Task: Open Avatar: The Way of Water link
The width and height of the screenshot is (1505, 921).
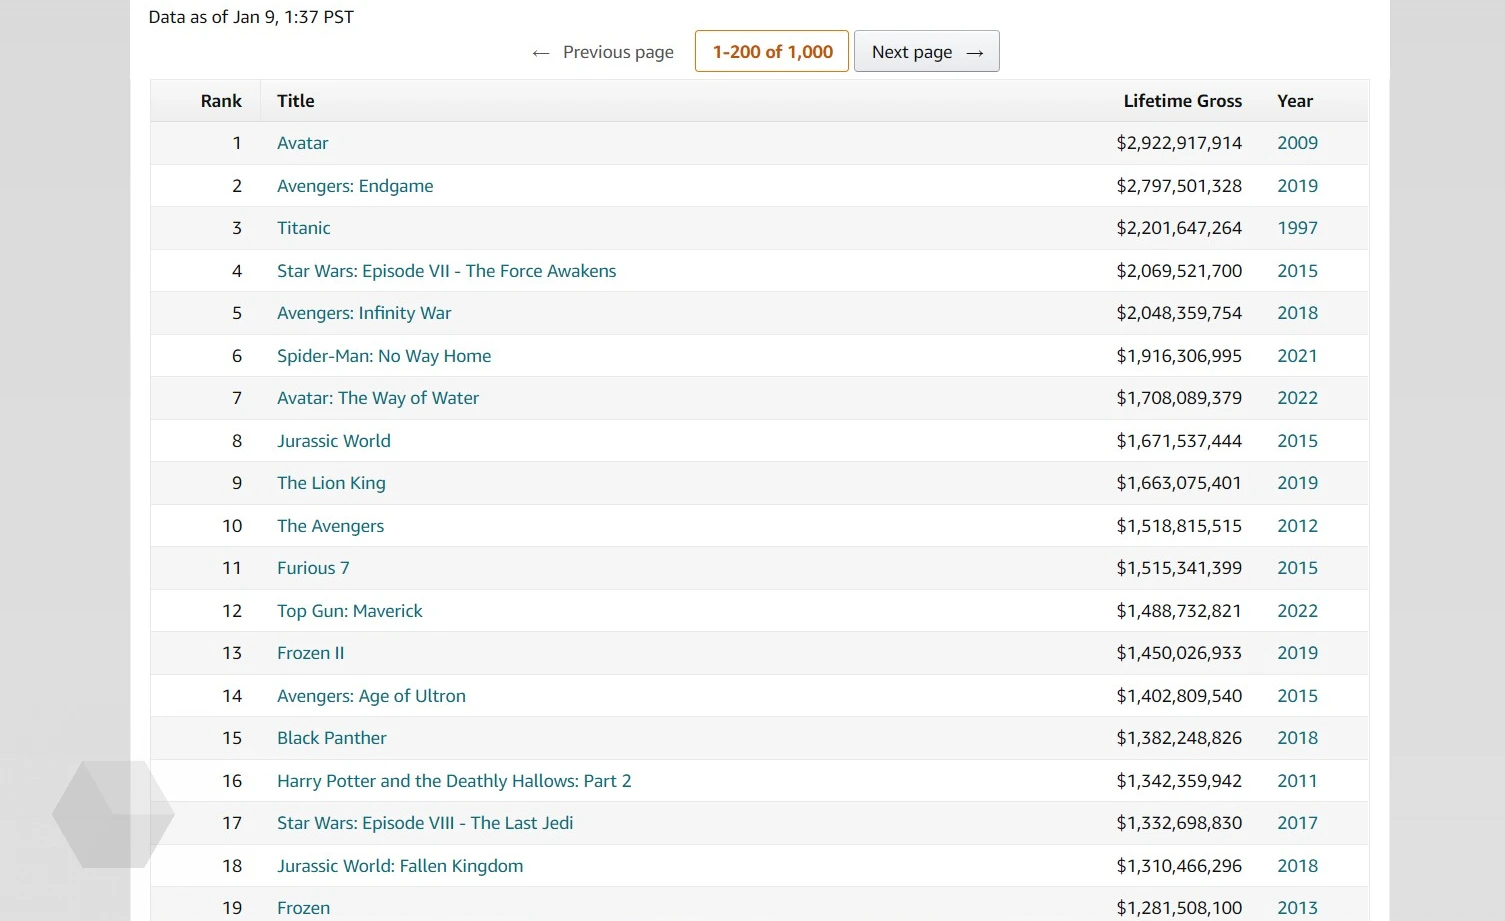Action: coord(378,398)
